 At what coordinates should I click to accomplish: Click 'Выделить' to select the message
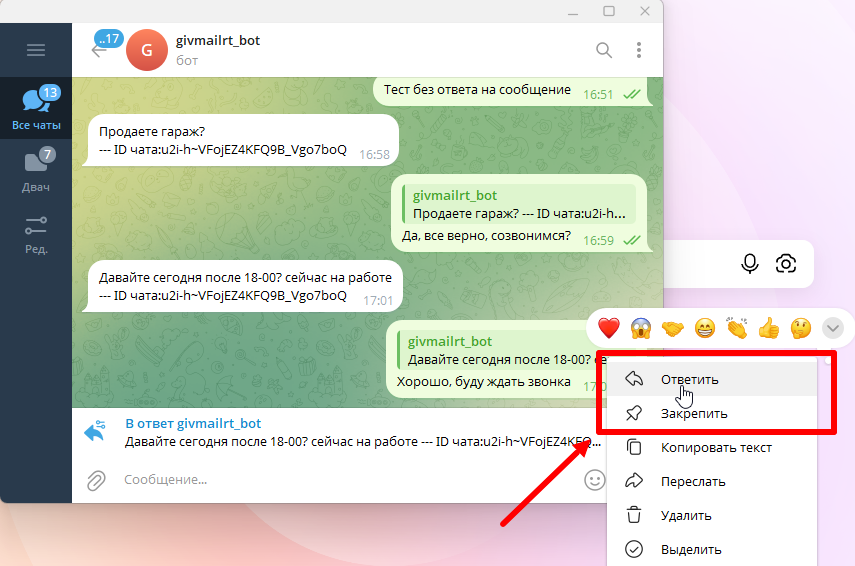coord(690,549)
